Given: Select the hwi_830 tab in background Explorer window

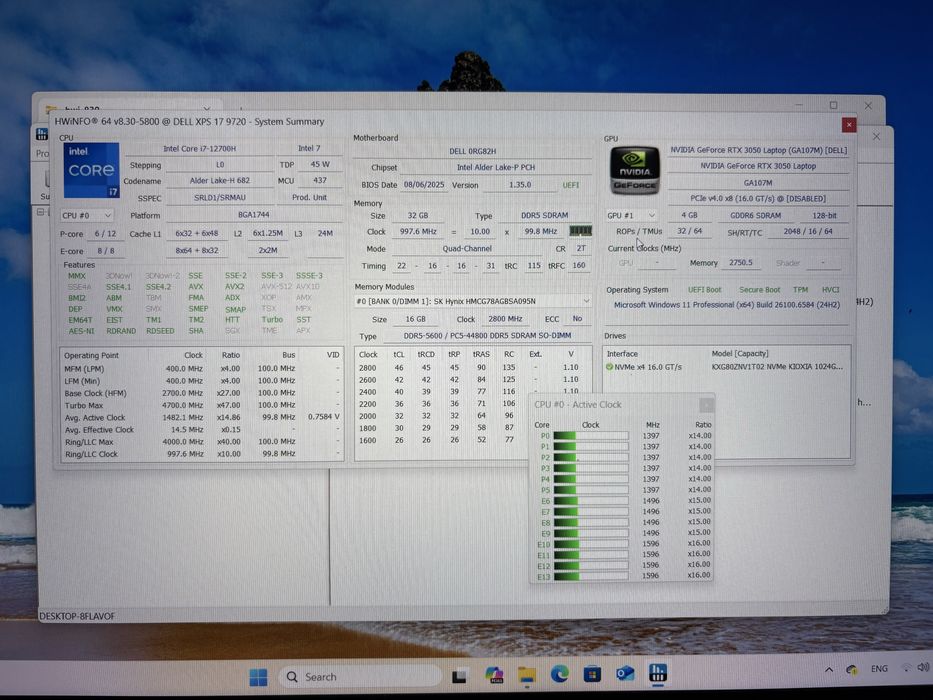Looking at the screenshot, I should pyautogui.click(x=132, y=109).
